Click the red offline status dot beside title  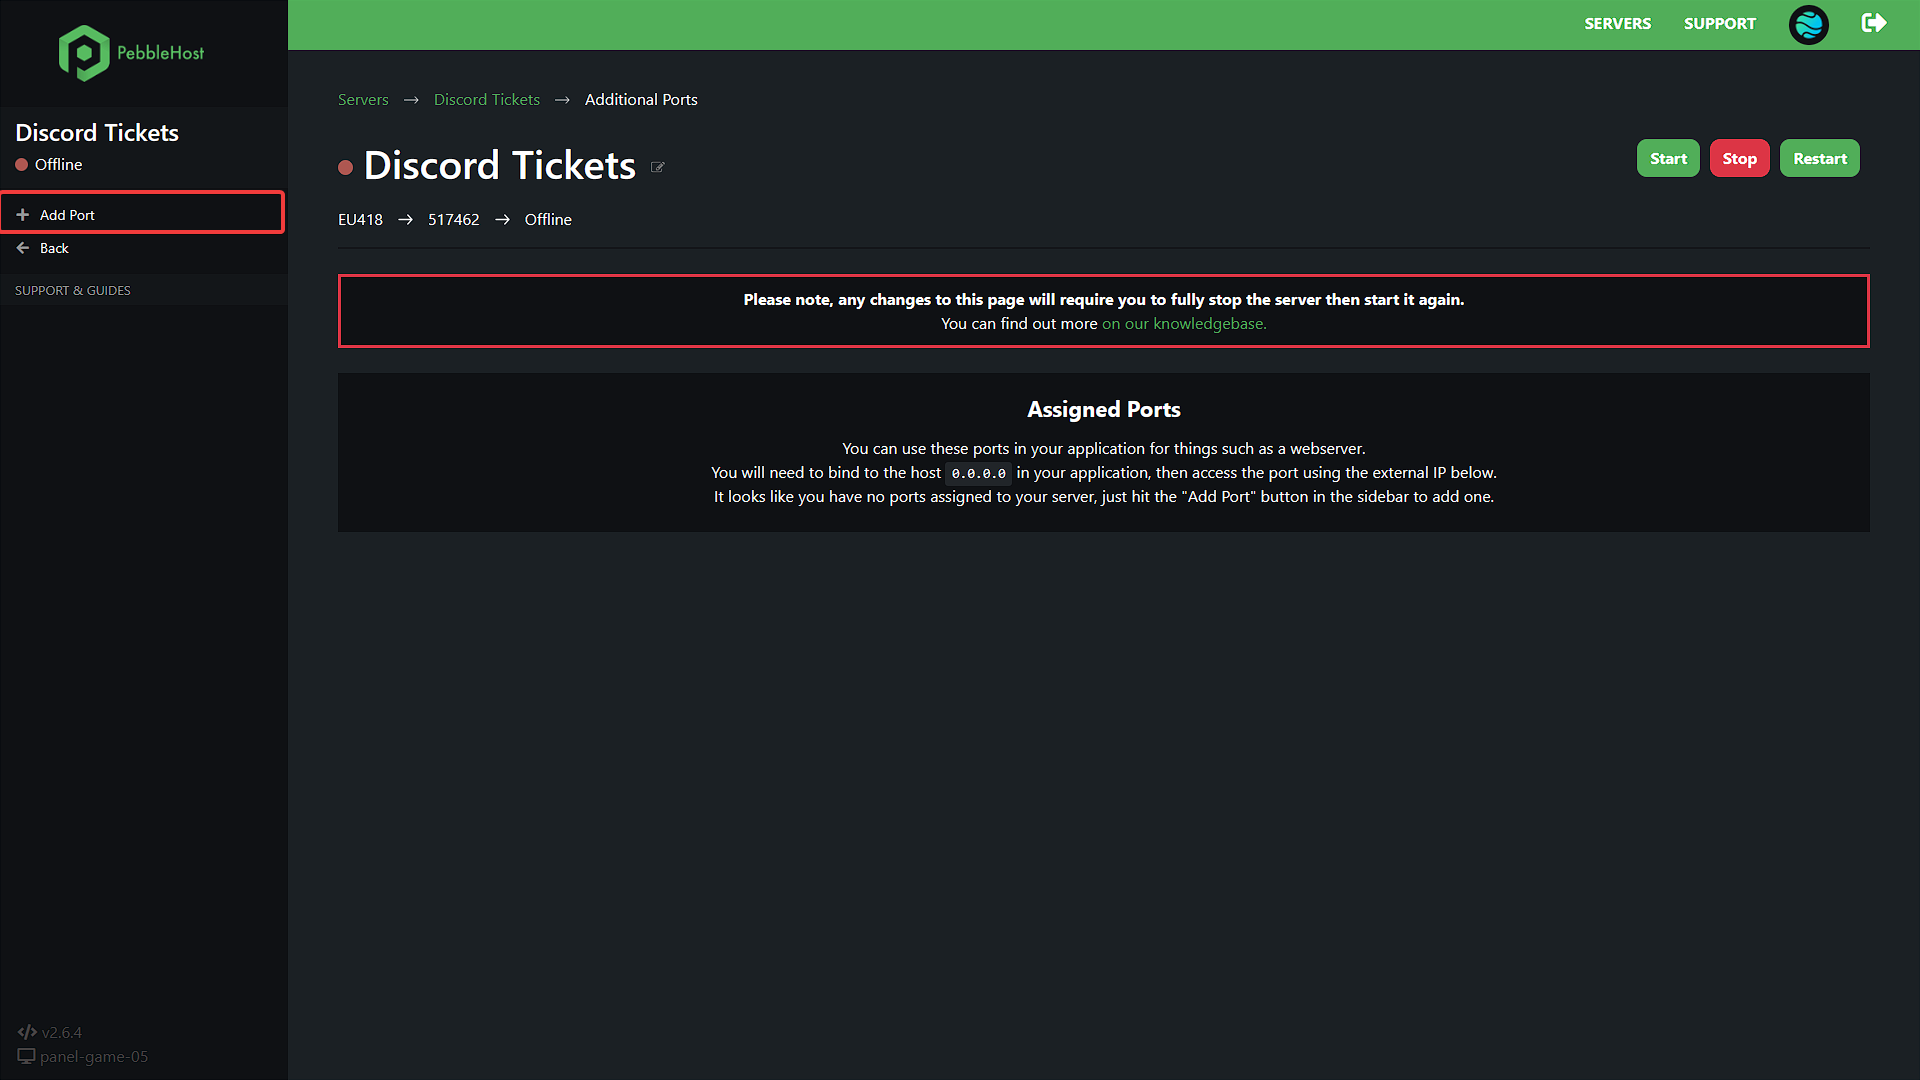(x=346, y=168)
